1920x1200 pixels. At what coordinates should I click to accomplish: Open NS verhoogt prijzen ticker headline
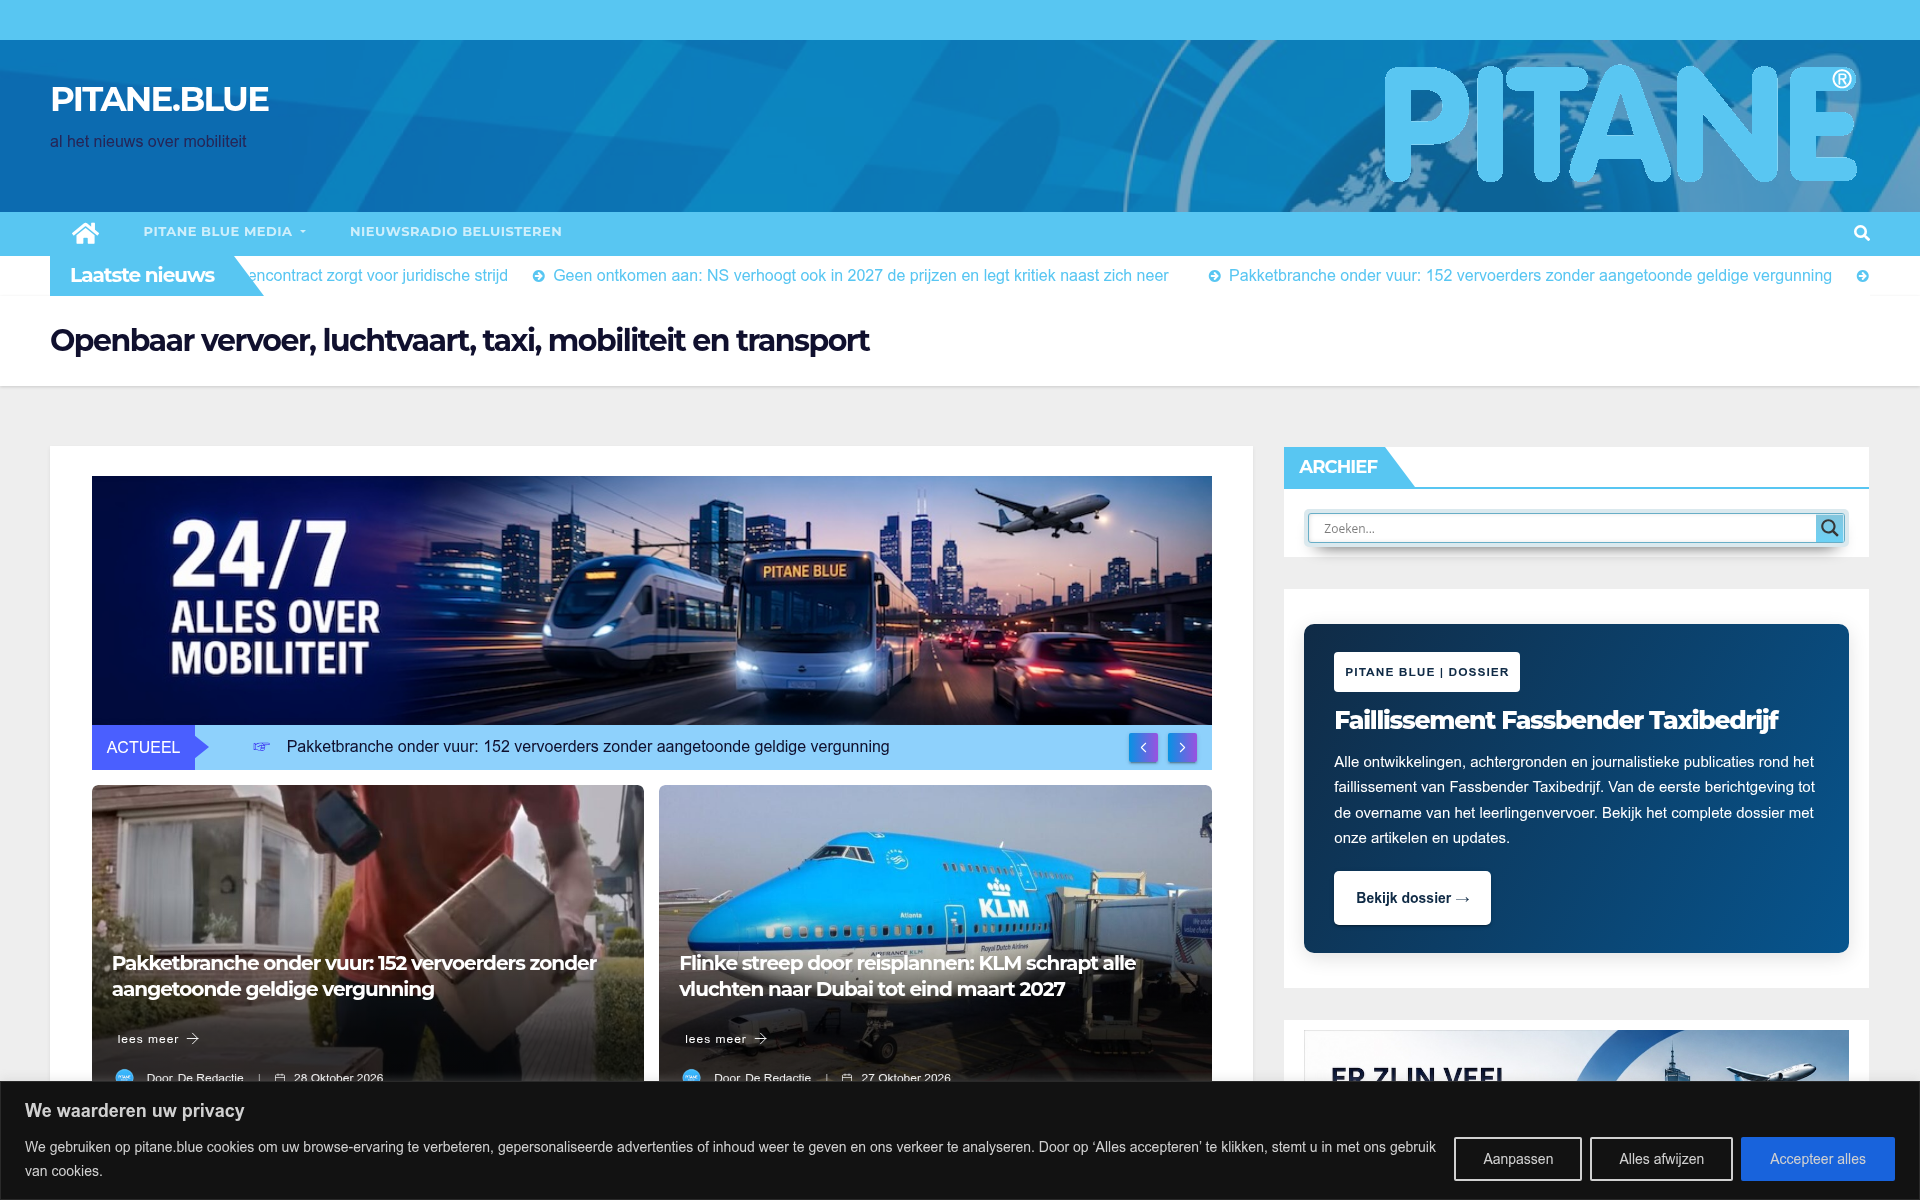[x=860, y=276]
